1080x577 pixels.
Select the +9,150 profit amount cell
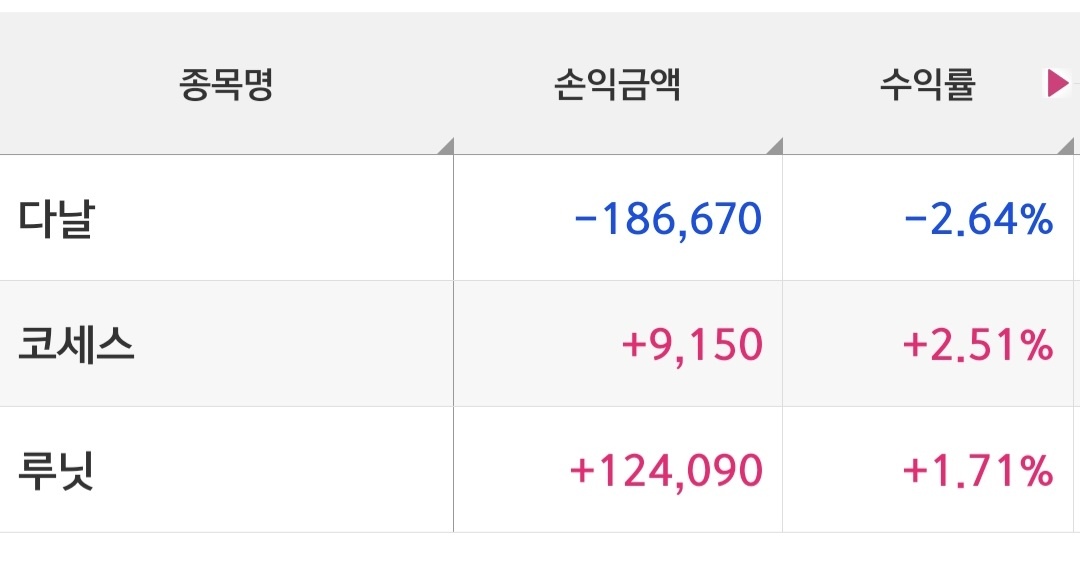click(618, 344)
